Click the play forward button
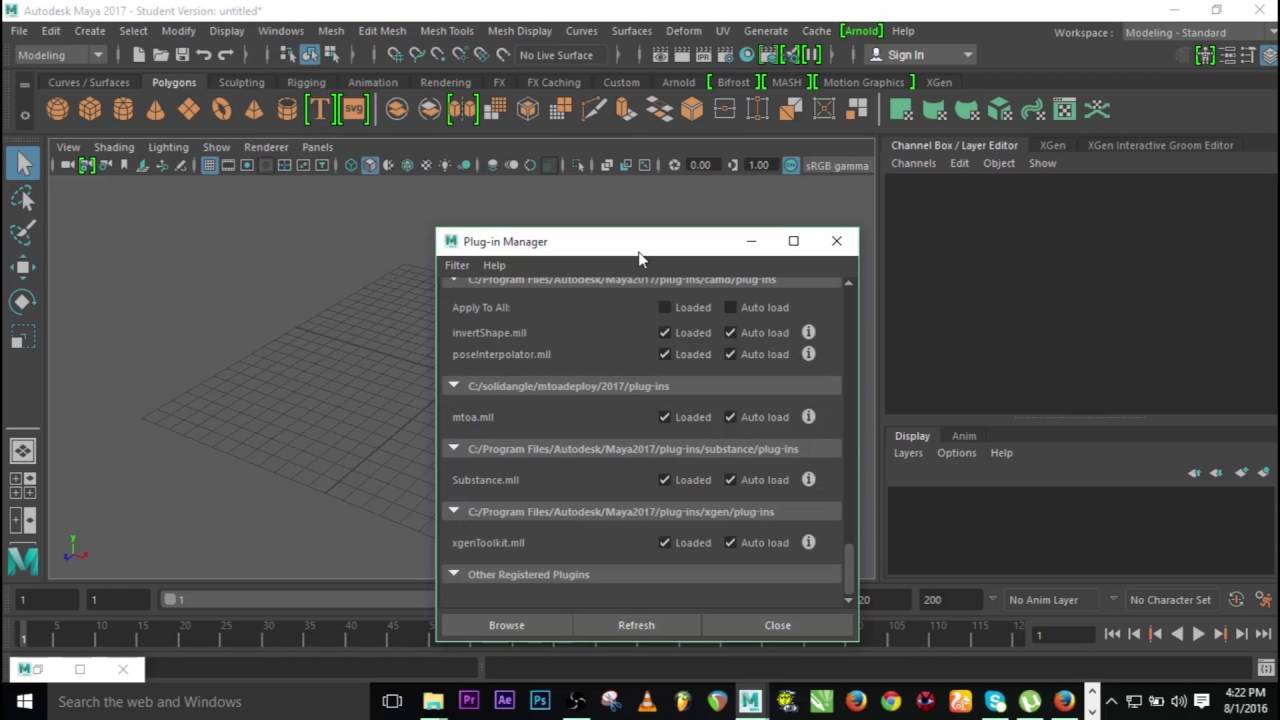The height and width of the screenshot is (720, 1280). [x=1199, y=634]
